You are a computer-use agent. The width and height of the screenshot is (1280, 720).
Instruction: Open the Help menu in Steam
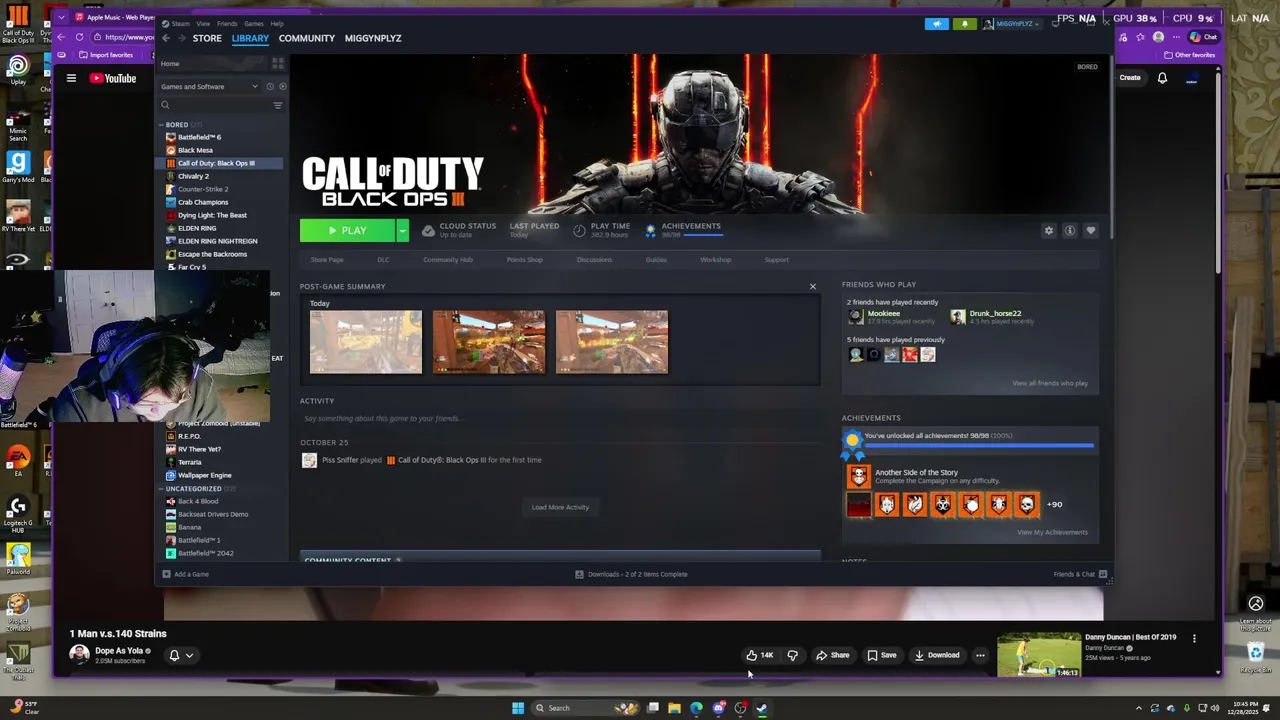coord(277,23)
